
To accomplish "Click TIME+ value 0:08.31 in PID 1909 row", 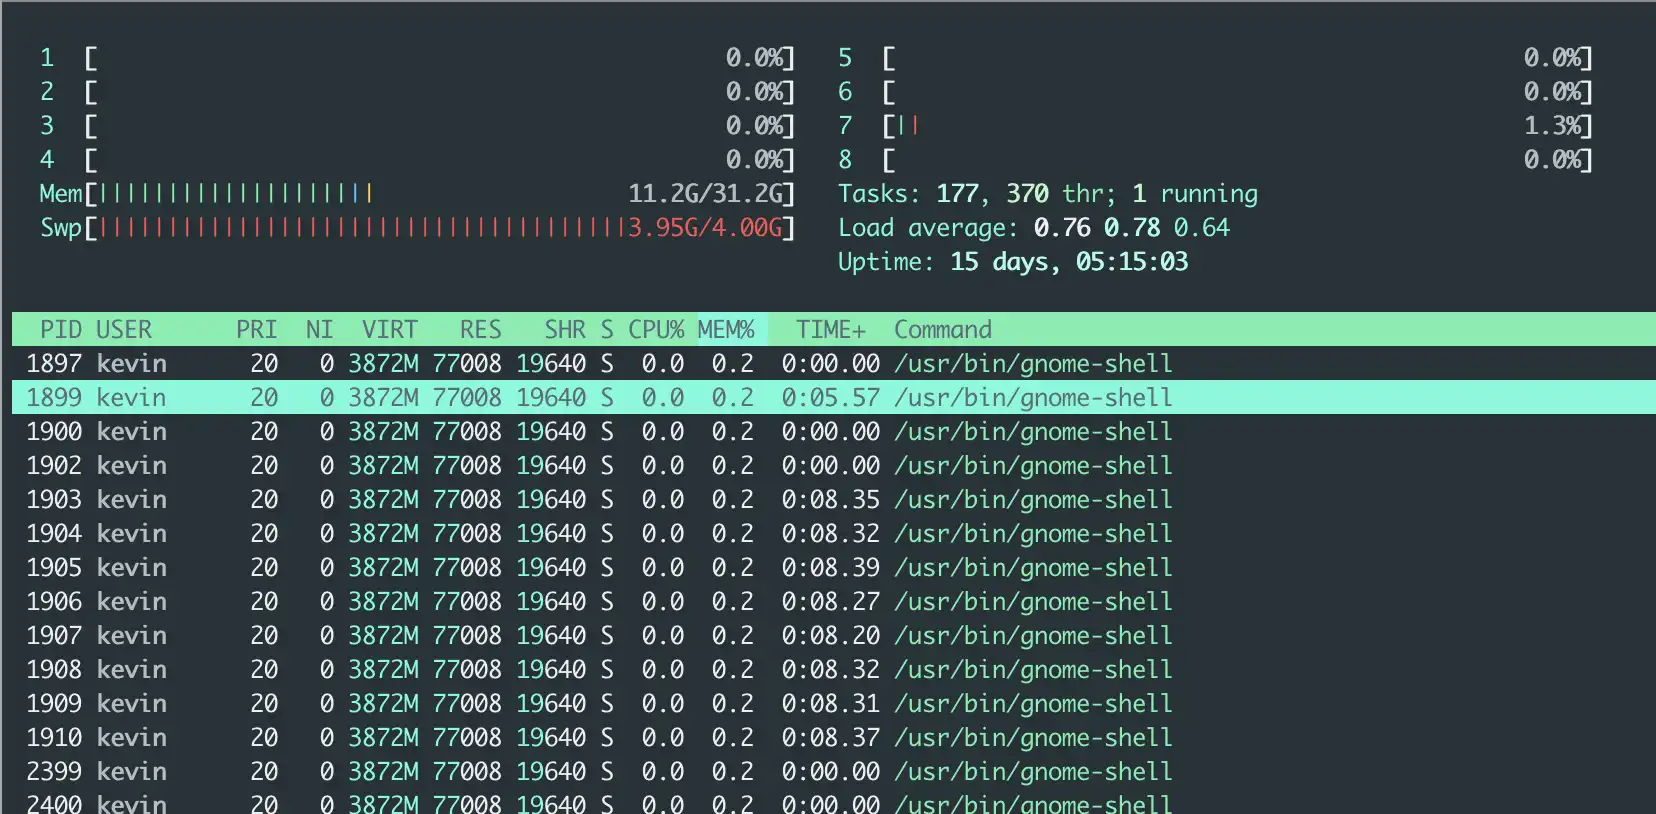I will click(831, 704).
